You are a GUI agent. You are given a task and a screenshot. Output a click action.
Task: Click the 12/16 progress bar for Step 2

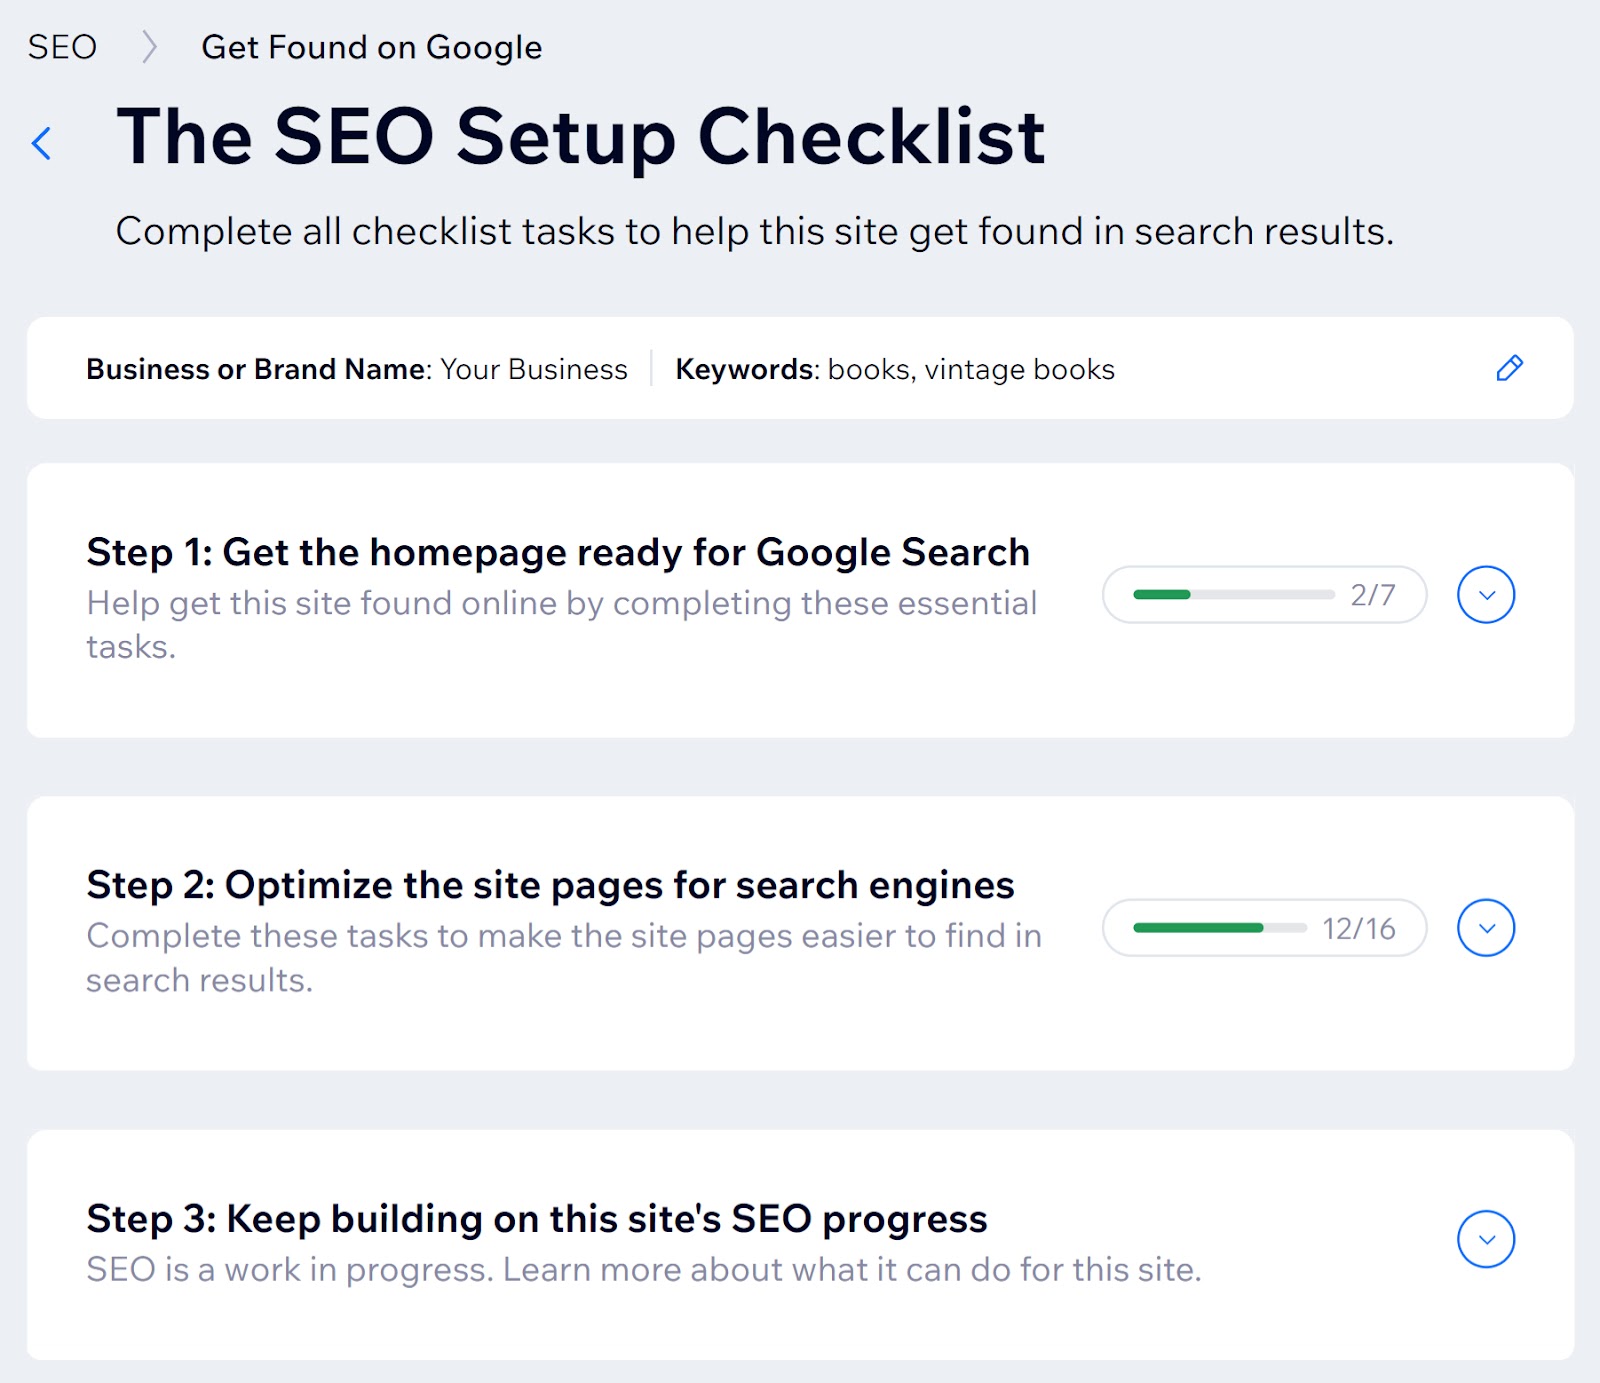click(x=1264, y=928)
